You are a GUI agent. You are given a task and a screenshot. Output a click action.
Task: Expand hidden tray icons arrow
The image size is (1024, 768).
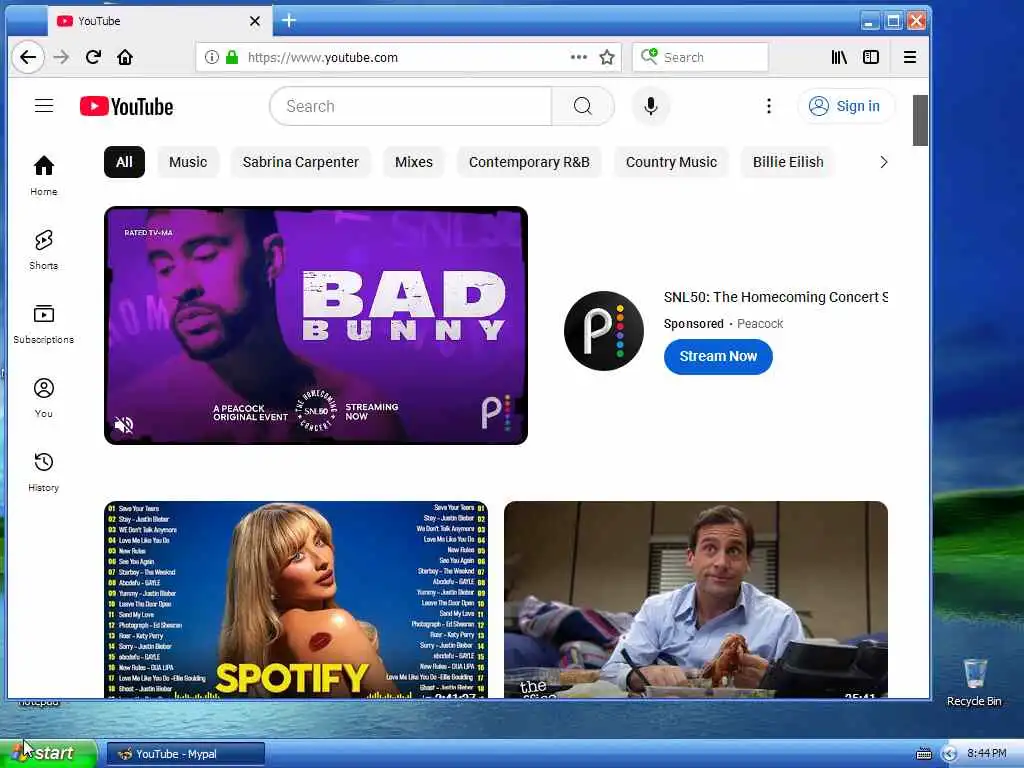(950, 754)
